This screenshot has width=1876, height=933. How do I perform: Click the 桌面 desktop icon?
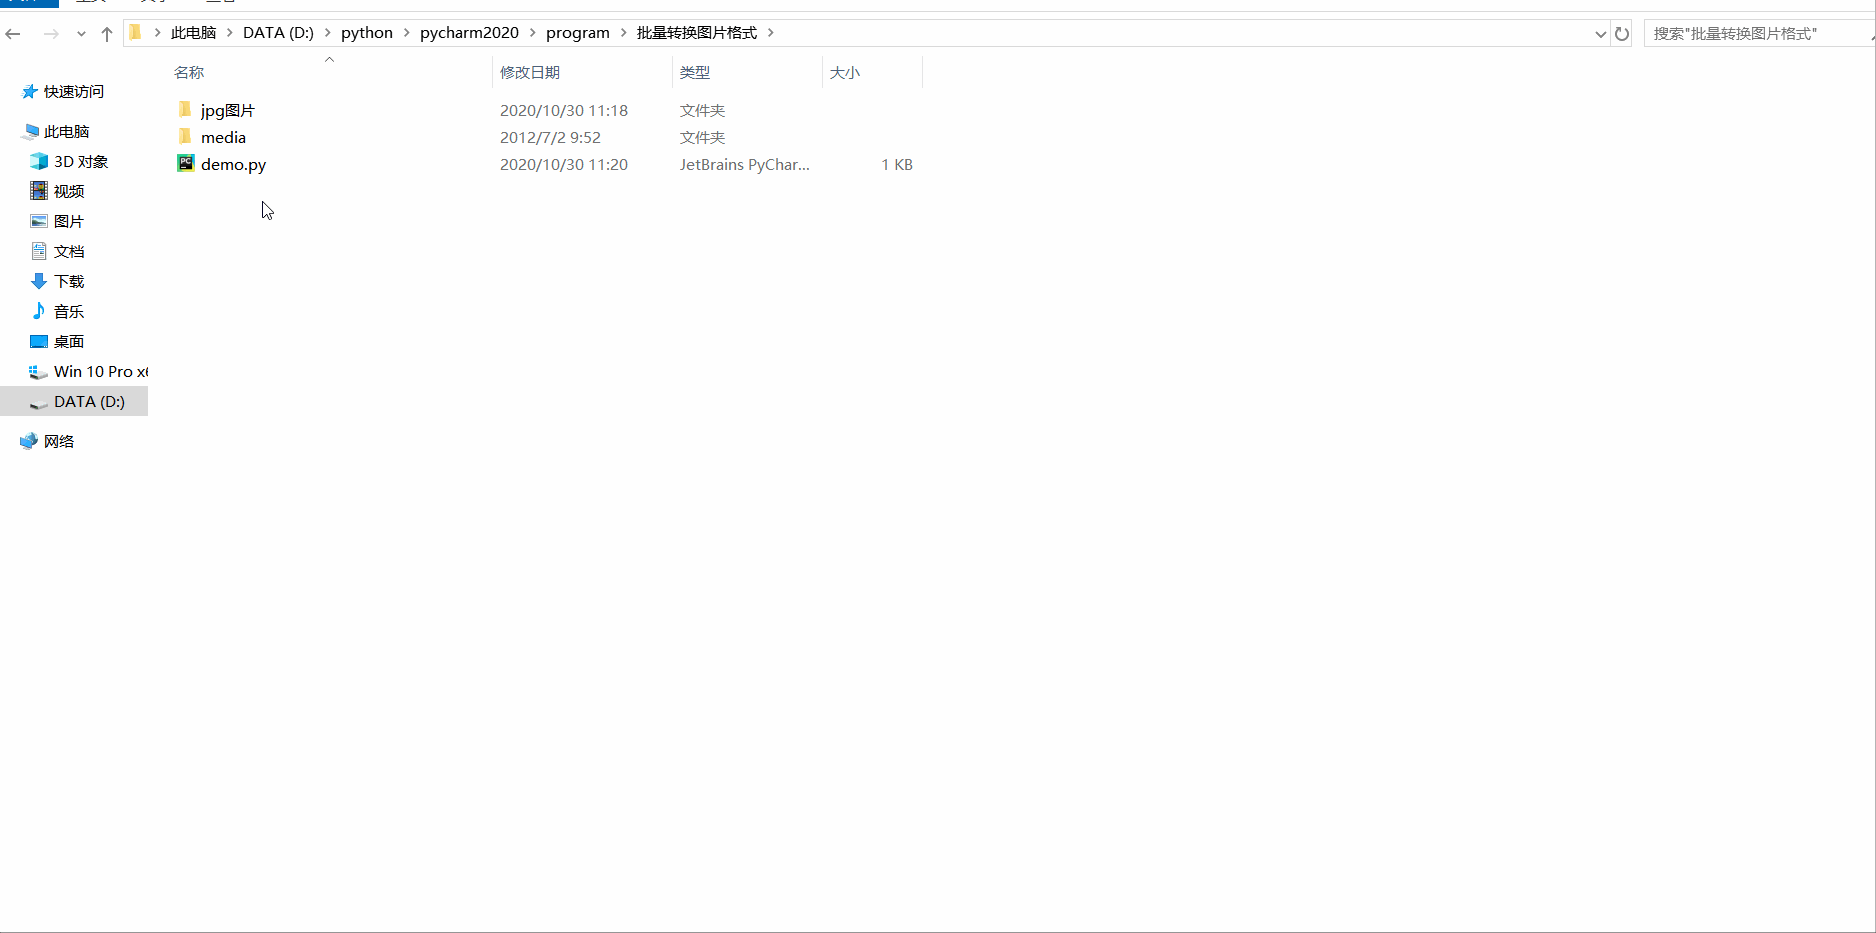coord(39,341)
